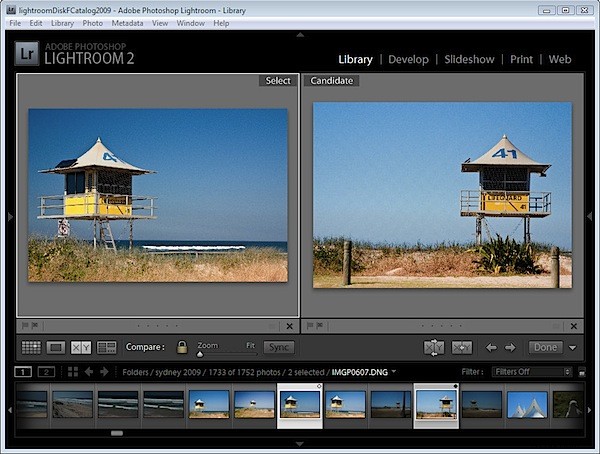Open the Photo menu
Screen dimensions: 600x454
pyautogui.click(x=93, y=23)
